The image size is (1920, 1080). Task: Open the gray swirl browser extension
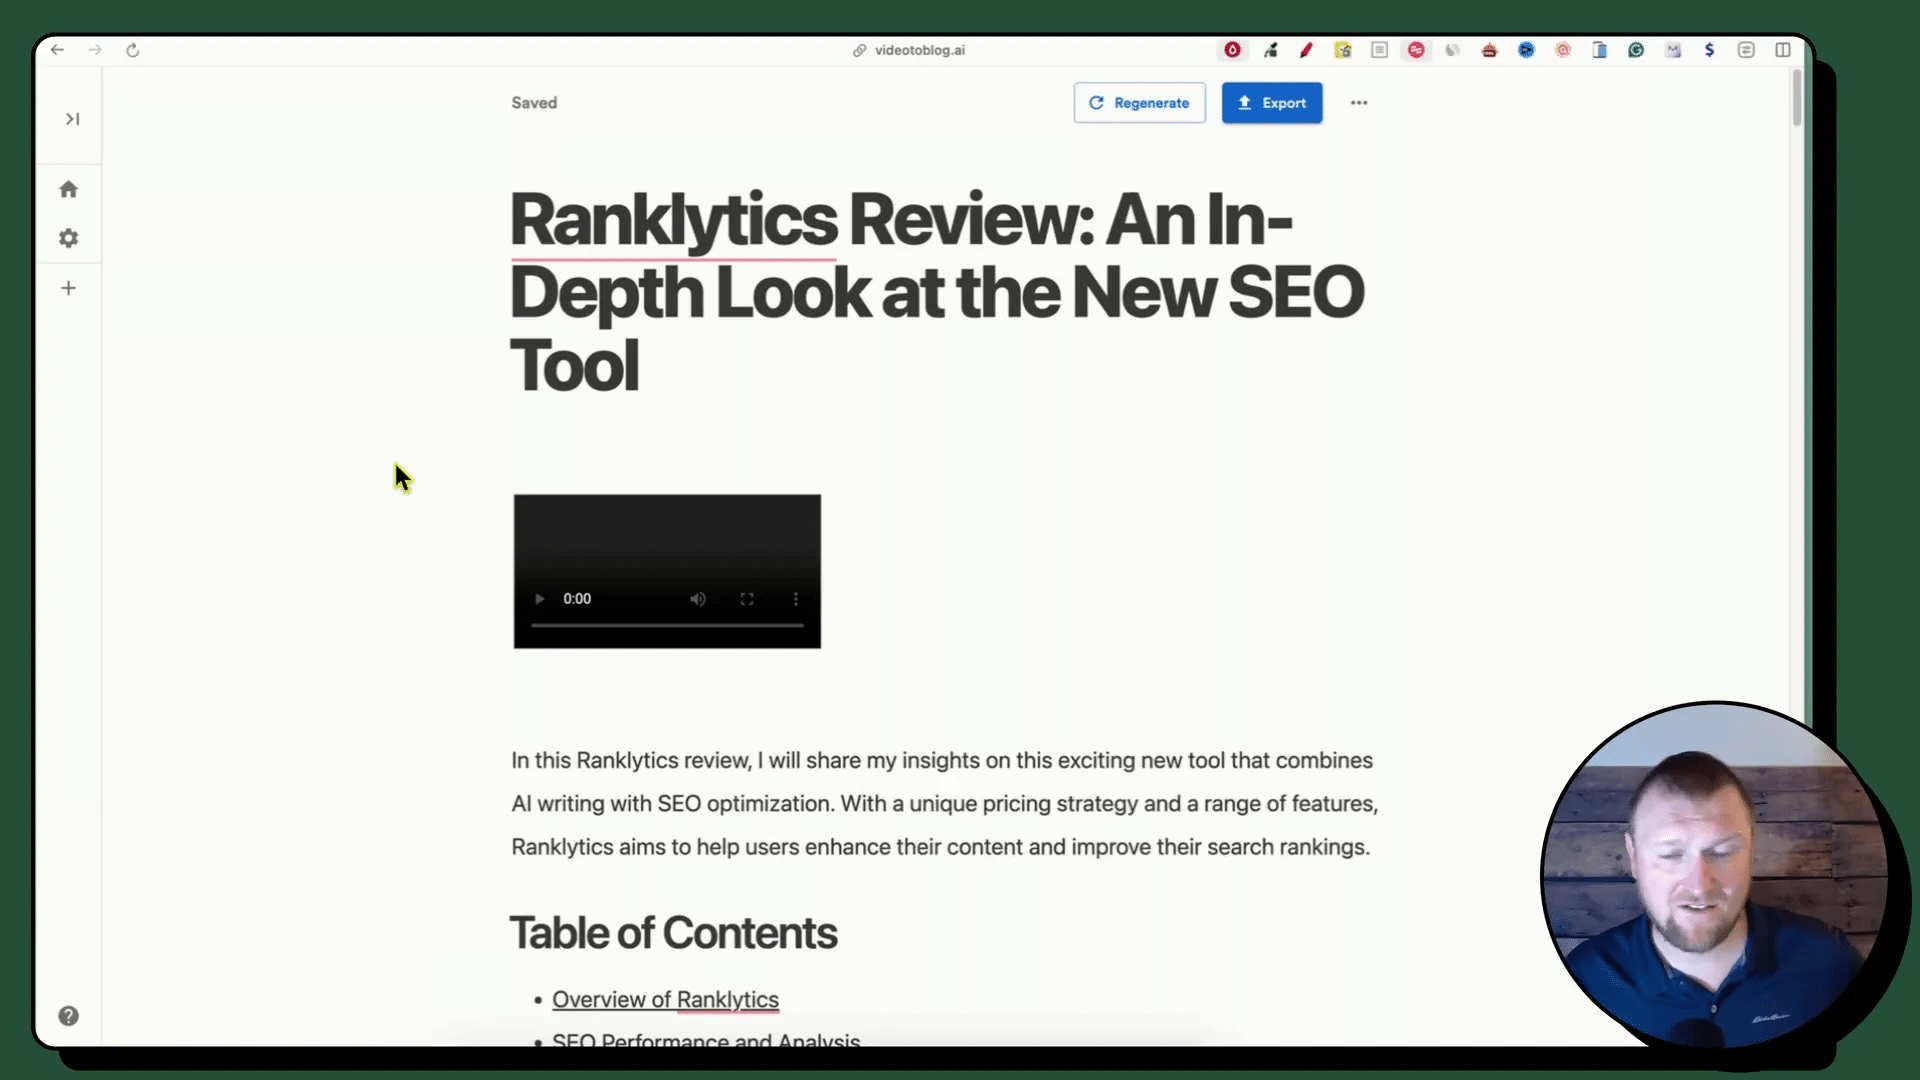click(1453, 50)
